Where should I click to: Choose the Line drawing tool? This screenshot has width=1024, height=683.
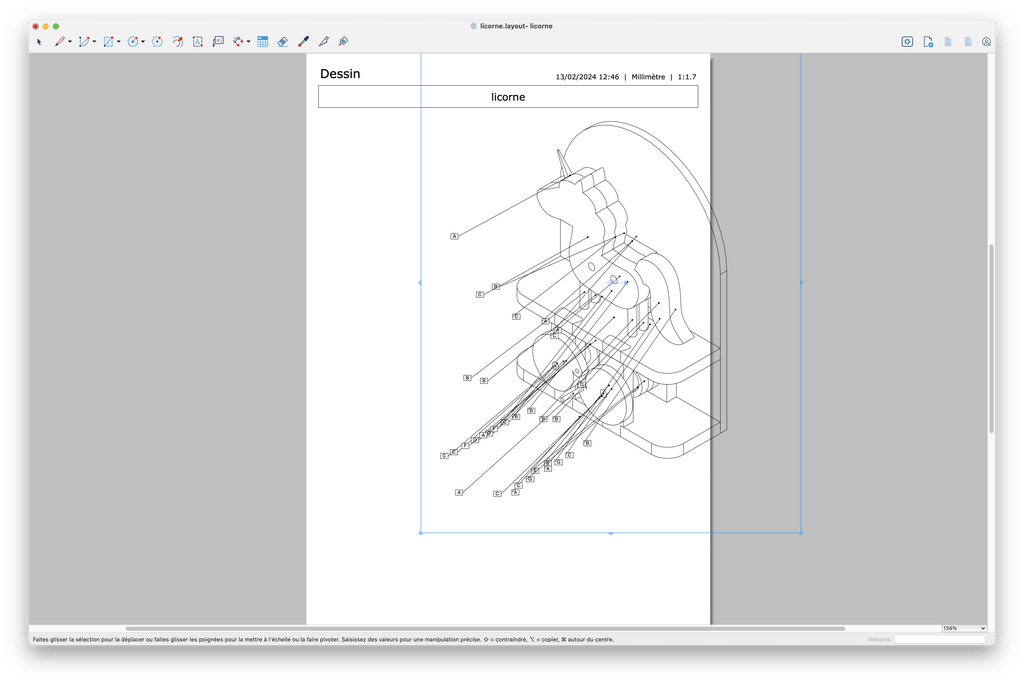59,42
